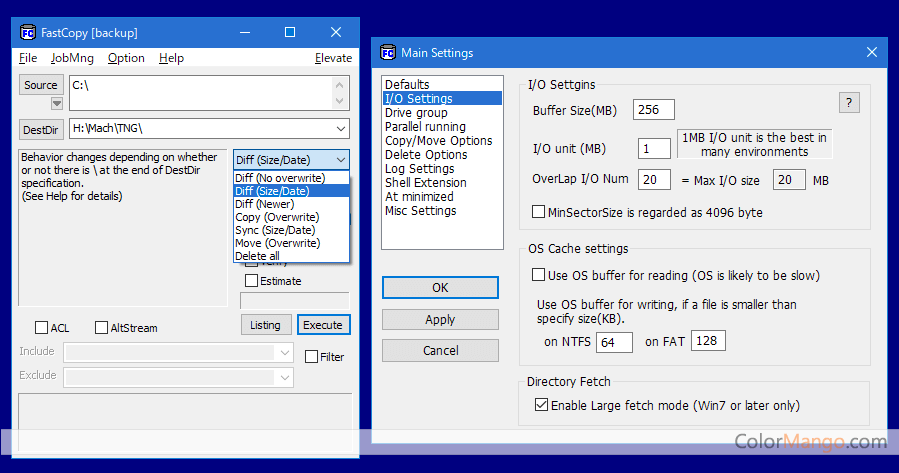
Task: Close the Main Settings dialog
Action: coord(871,52)
